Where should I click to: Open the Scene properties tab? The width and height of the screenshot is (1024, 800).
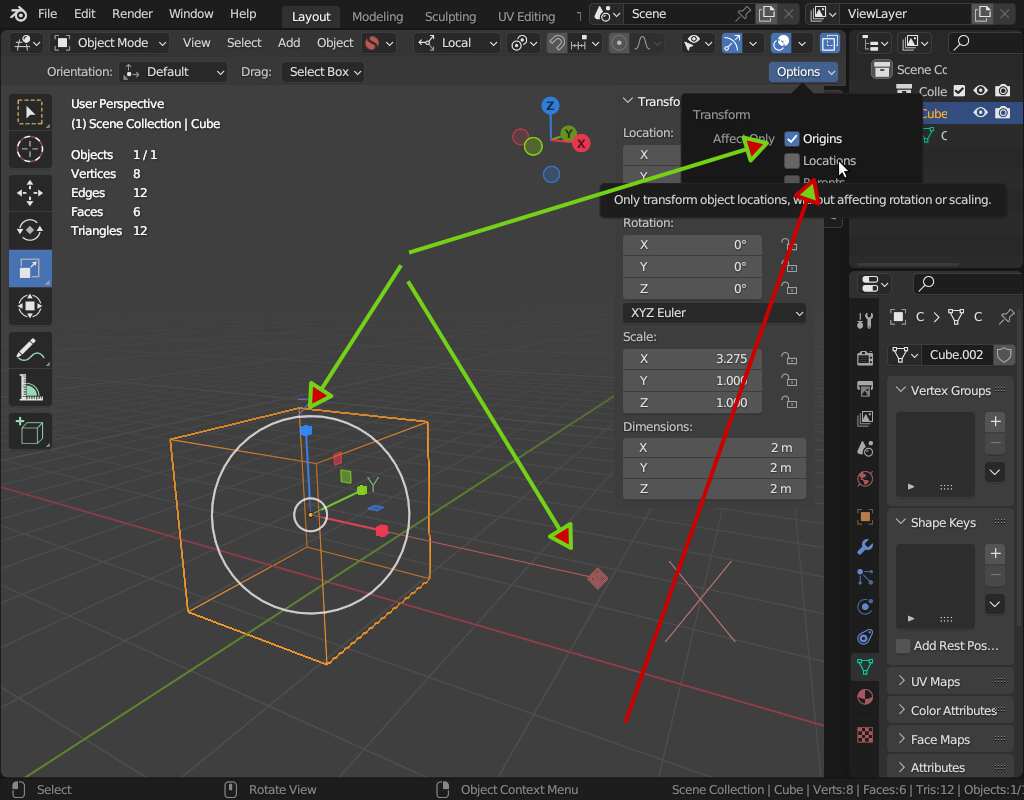point(865,449)
